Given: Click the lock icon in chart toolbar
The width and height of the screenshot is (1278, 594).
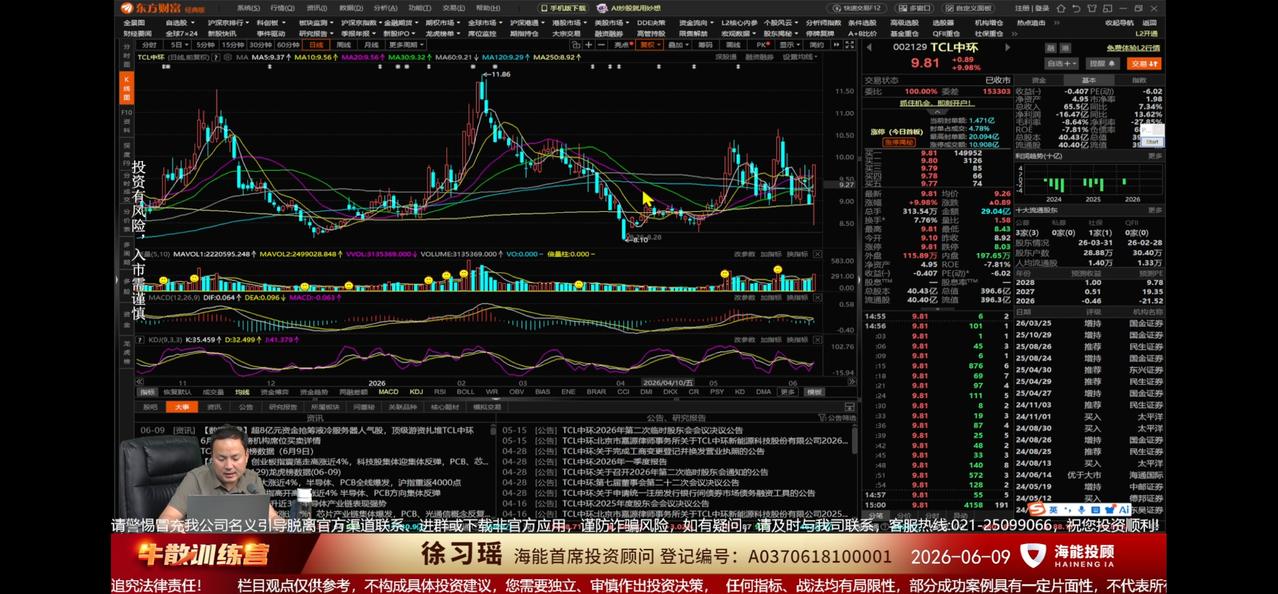Looking at the screenshot, I should click(575, 44).
